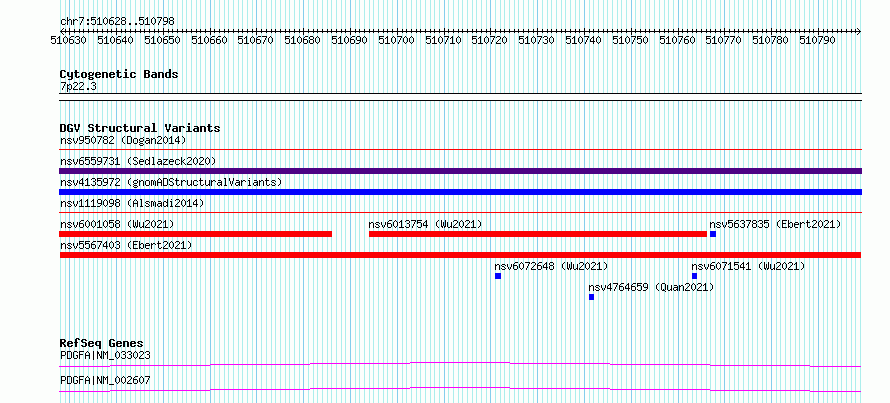Click the RefSeq Genes track title
The height and width of the screenshot is (403, 890).
pos(102,343)
